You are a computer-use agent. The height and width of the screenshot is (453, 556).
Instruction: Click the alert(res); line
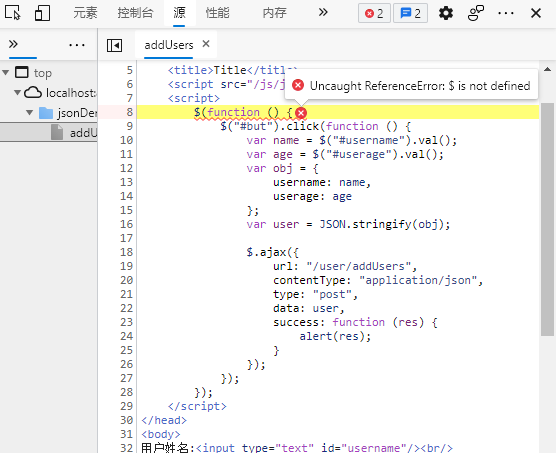(x=335, y=336)
